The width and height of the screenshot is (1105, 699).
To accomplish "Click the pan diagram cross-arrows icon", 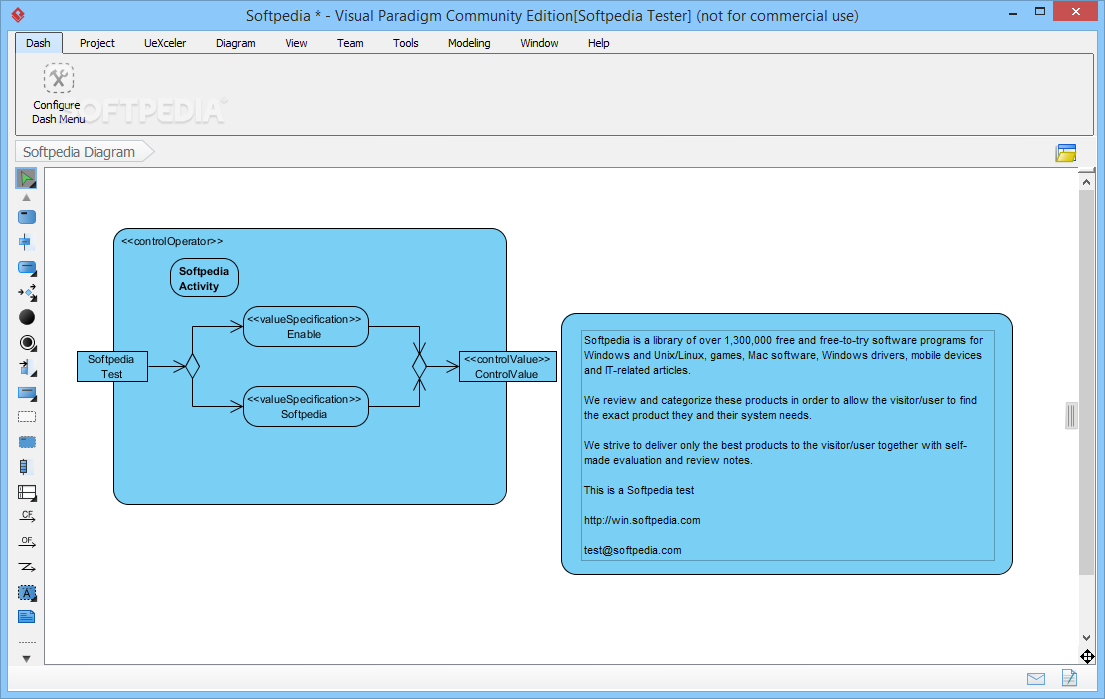I will point(1087,657).
